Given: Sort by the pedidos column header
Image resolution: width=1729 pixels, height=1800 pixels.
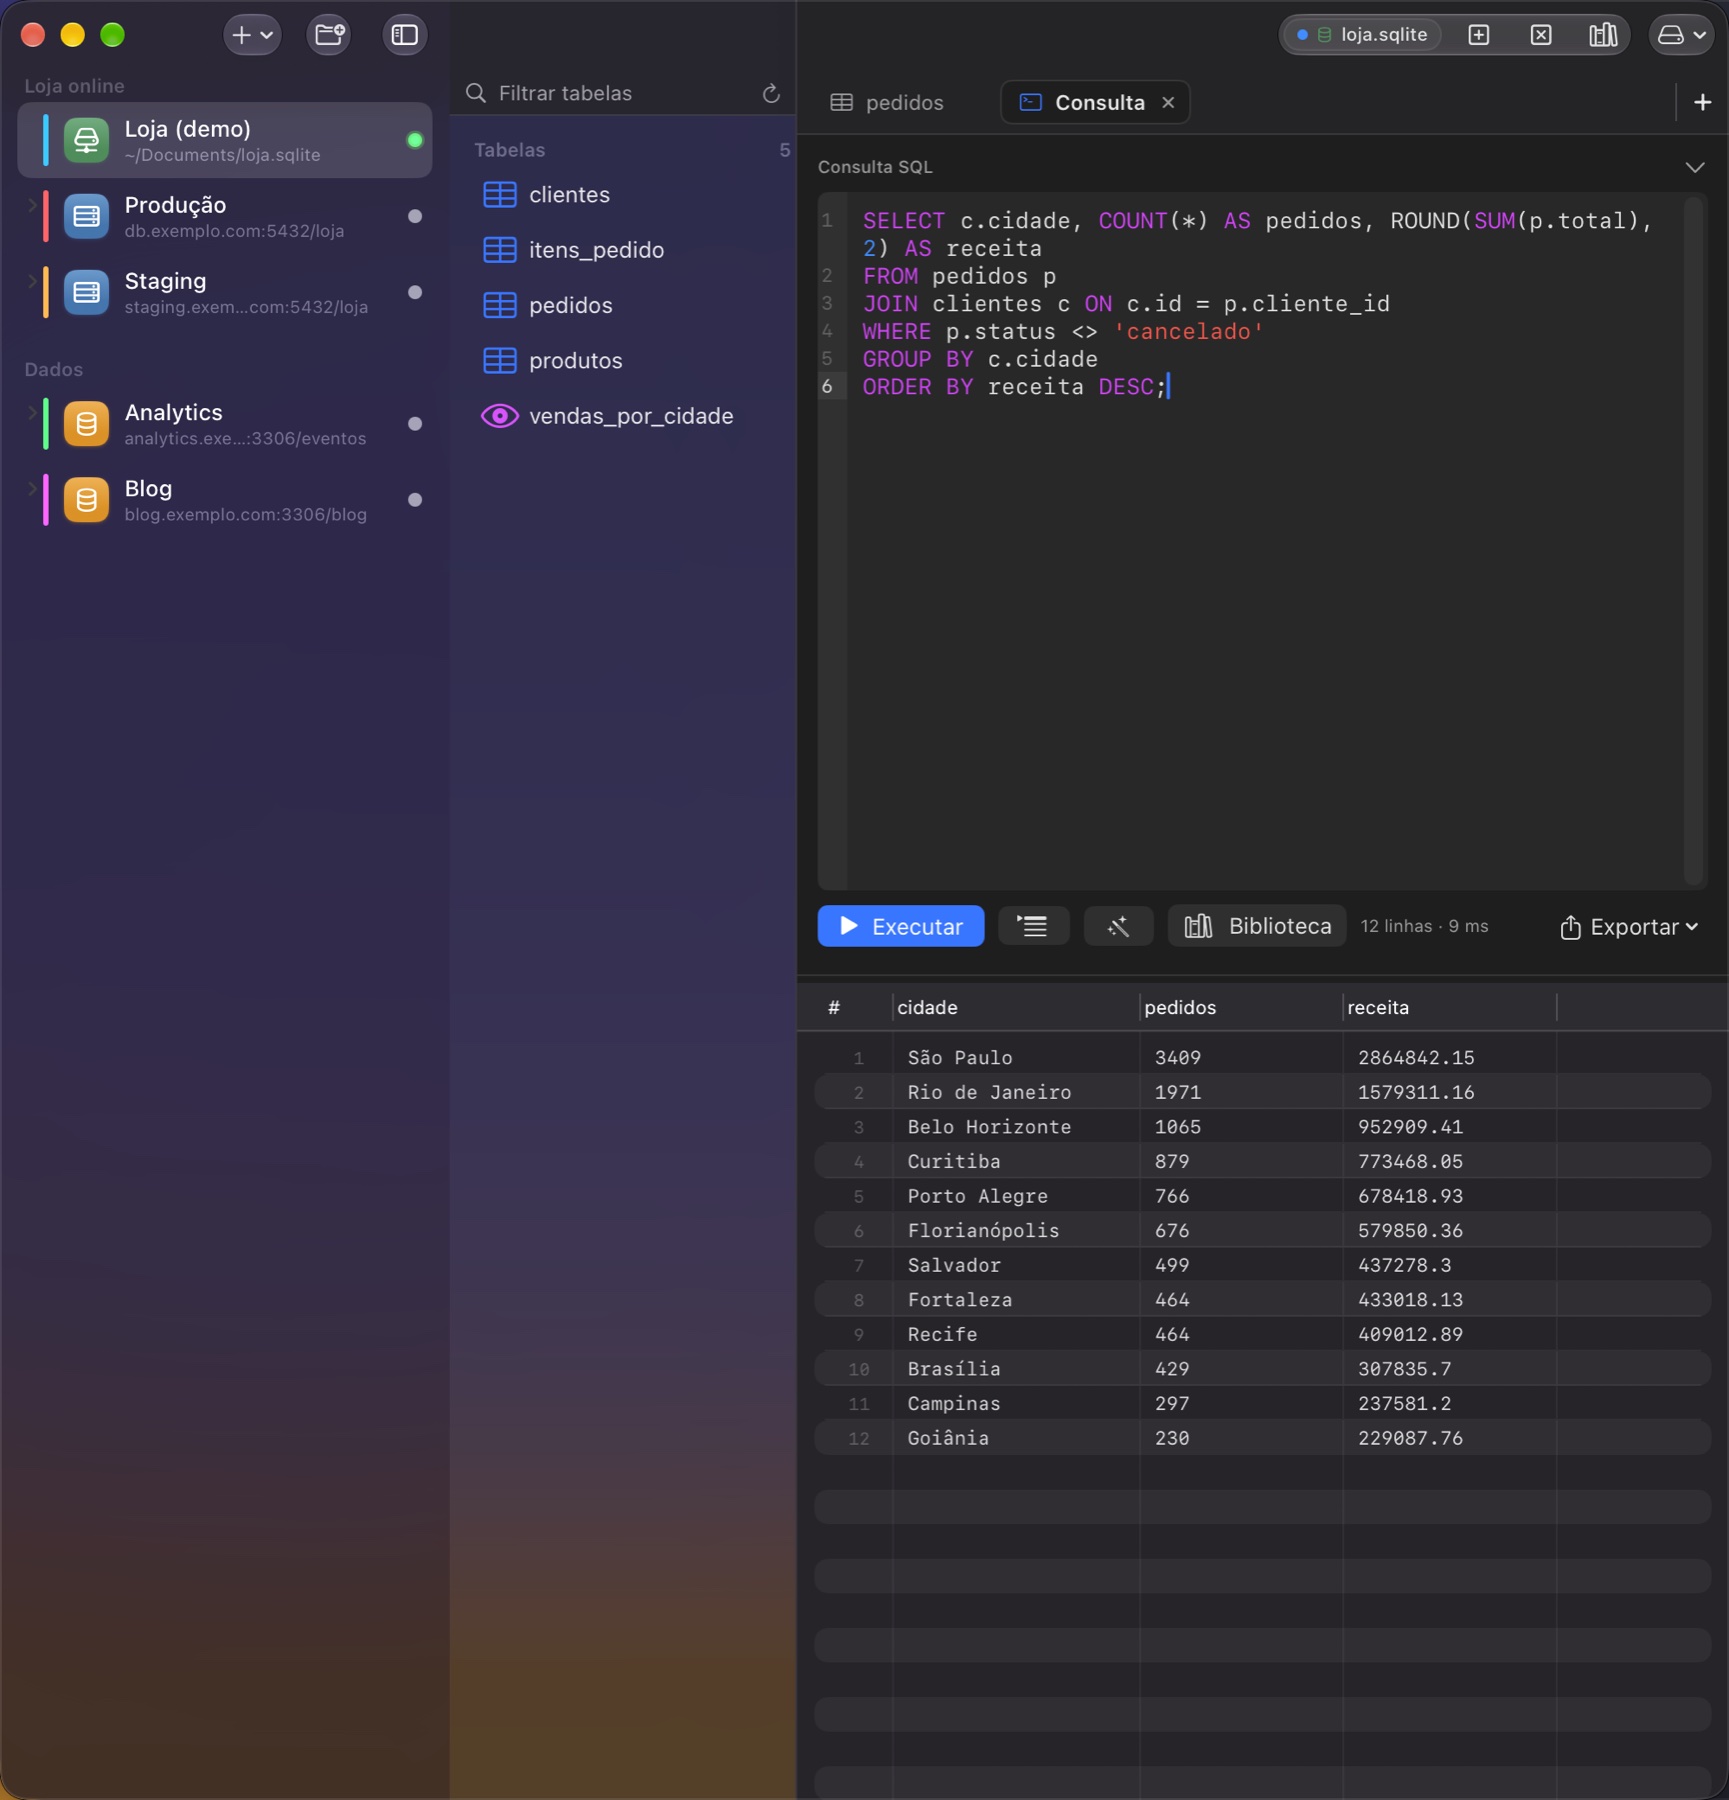Looking at the screenshot, I should tap(1241, 1008).
